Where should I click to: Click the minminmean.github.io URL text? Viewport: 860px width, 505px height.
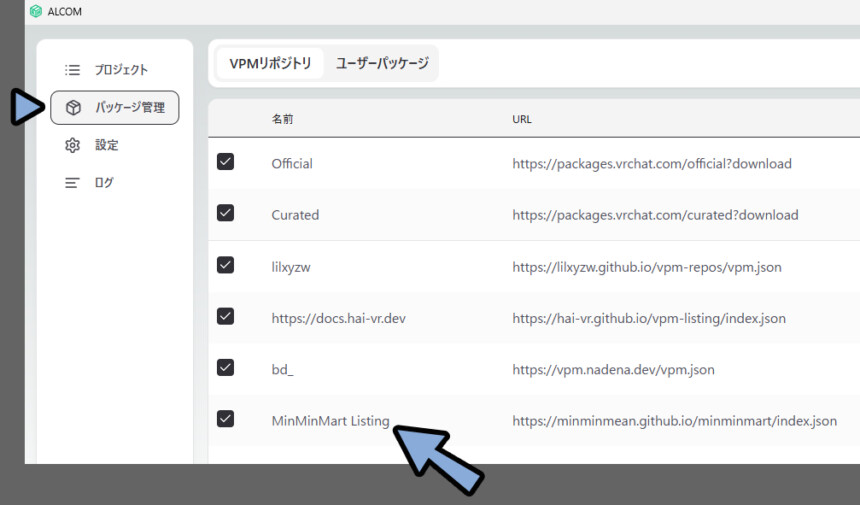click(675, 421)
